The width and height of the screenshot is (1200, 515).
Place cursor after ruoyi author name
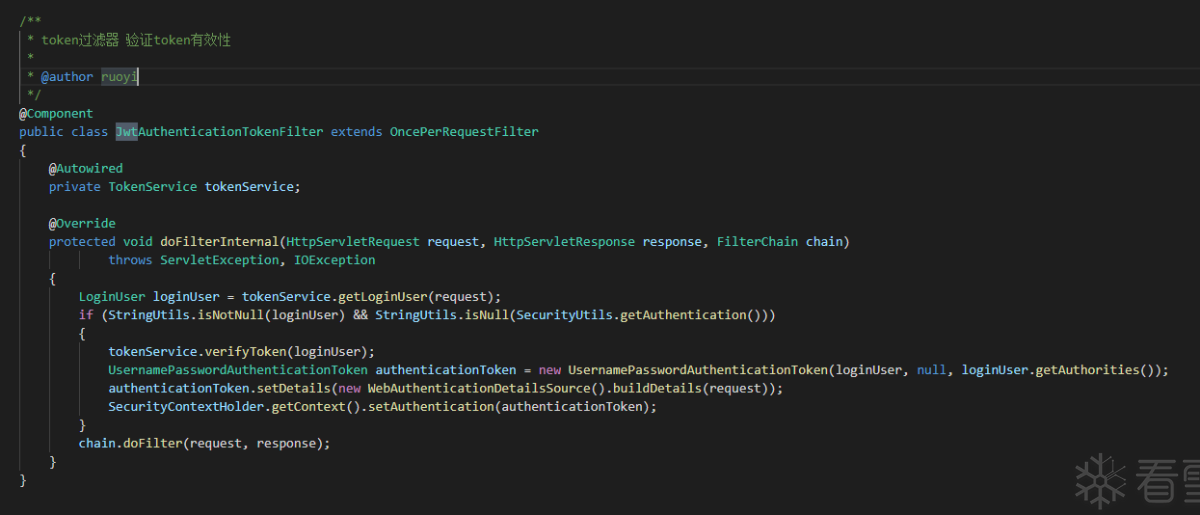138,77
